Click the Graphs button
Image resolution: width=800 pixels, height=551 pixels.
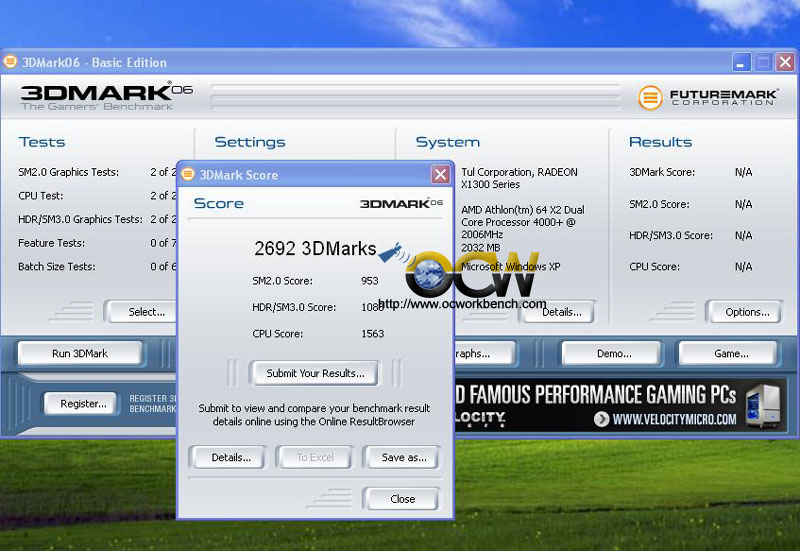click(x=484, y=353)
